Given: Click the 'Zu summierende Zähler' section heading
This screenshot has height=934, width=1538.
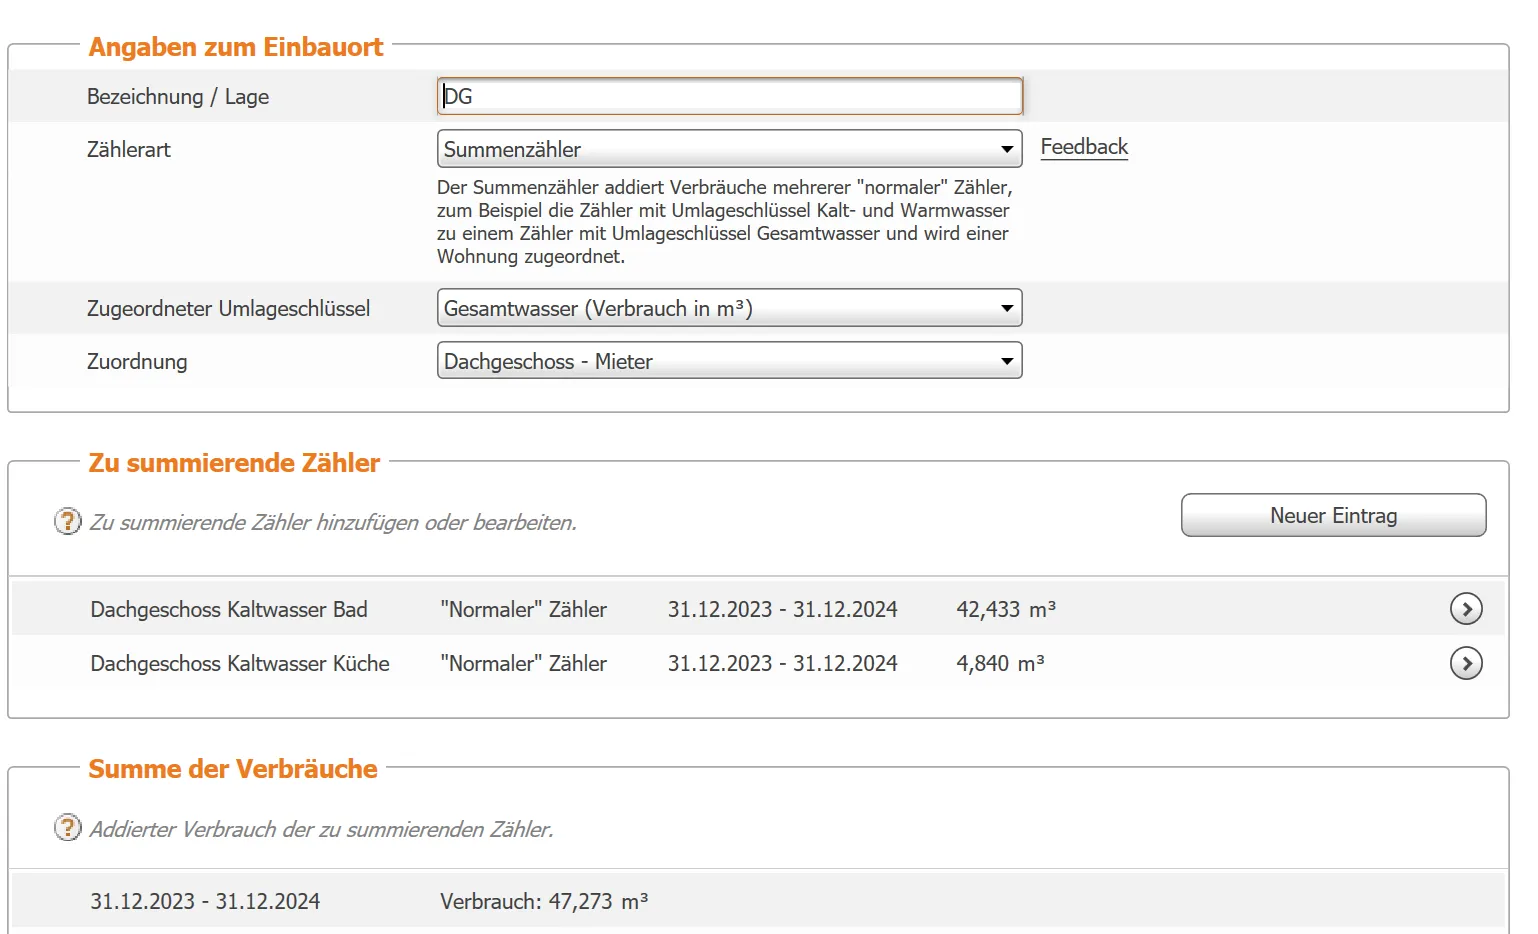Looking at the screenshot, I should [234, 463].
